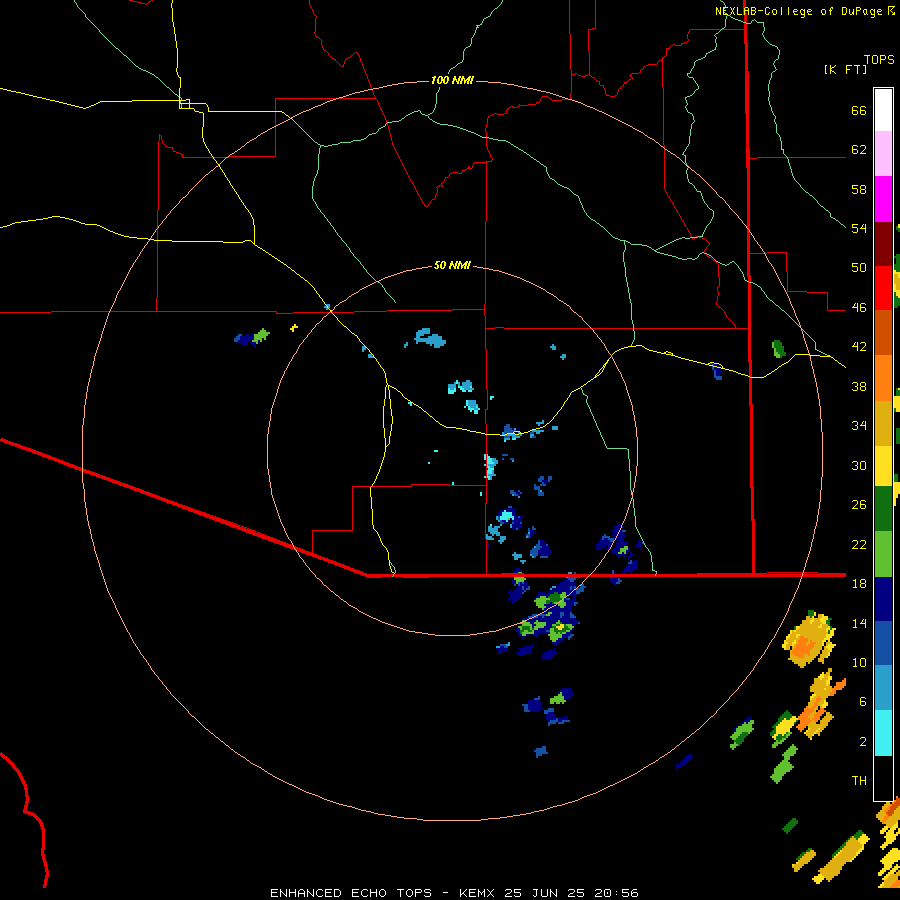900x900 pixels.
Task: Select the dark red legend color band
Action: [x=883, y=244]
